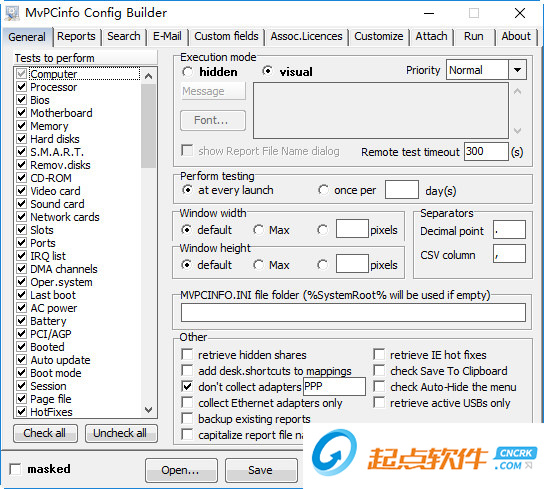Uncheck the Motherboard test
This screenshot has width=544, height=489.
(x=22, y=113)
